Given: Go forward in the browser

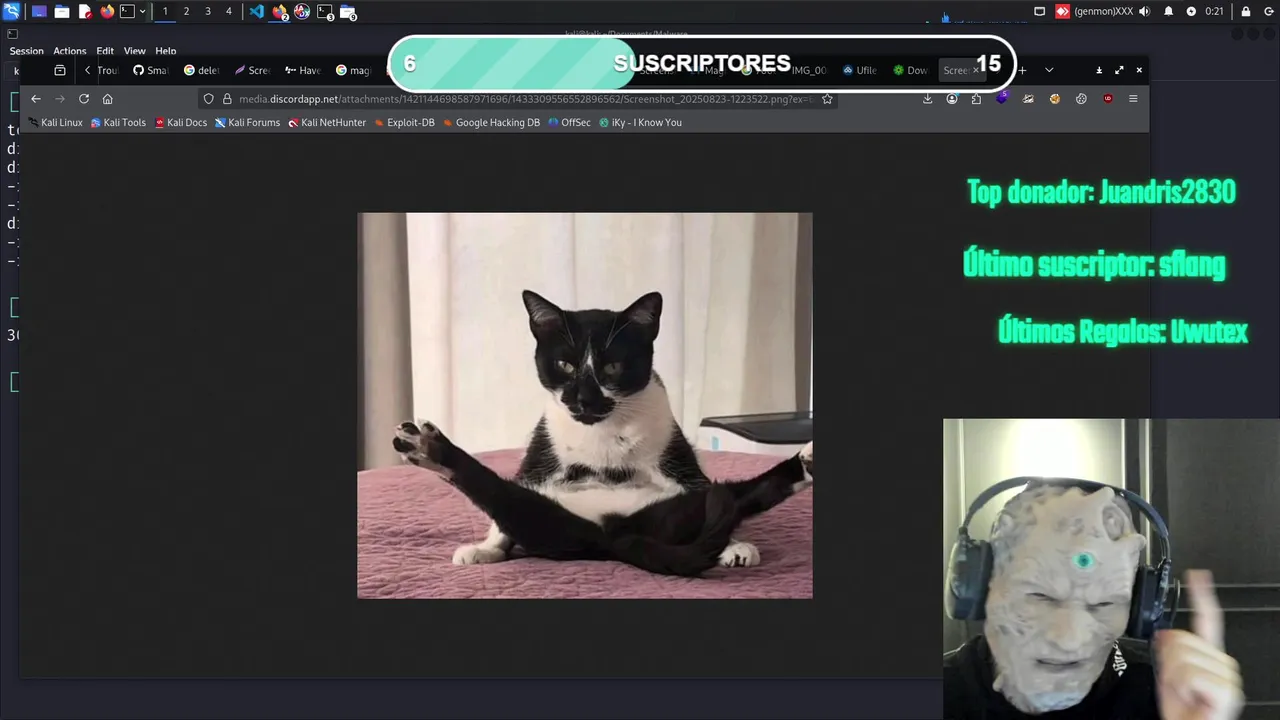Looking at the screenshot, I should point(60,99).
